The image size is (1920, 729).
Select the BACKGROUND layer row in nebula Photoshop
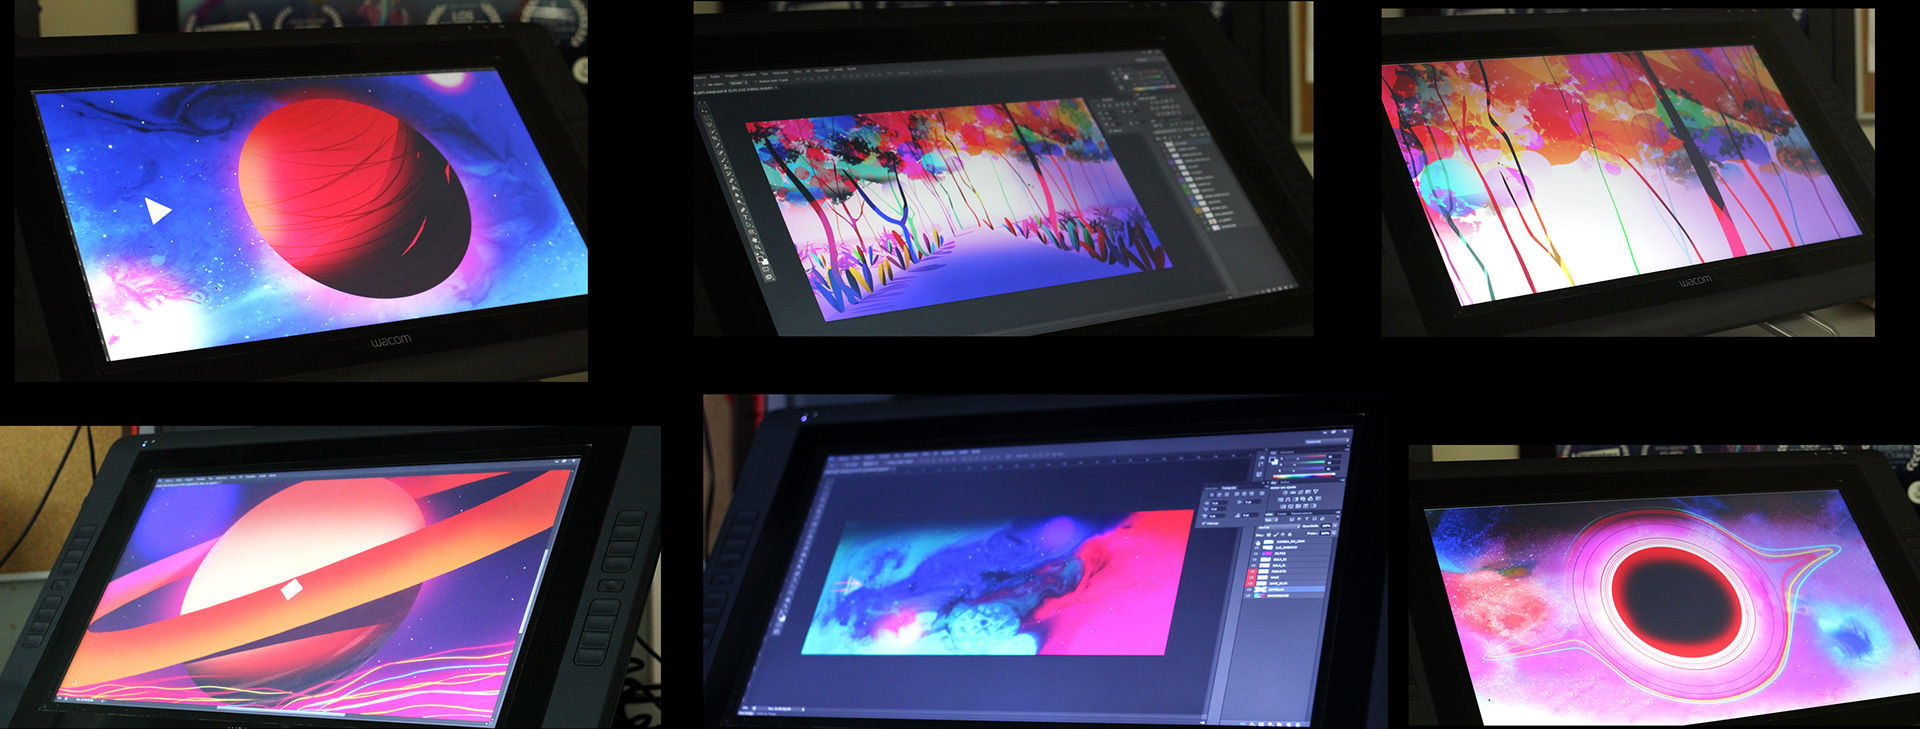(1284, 596)
